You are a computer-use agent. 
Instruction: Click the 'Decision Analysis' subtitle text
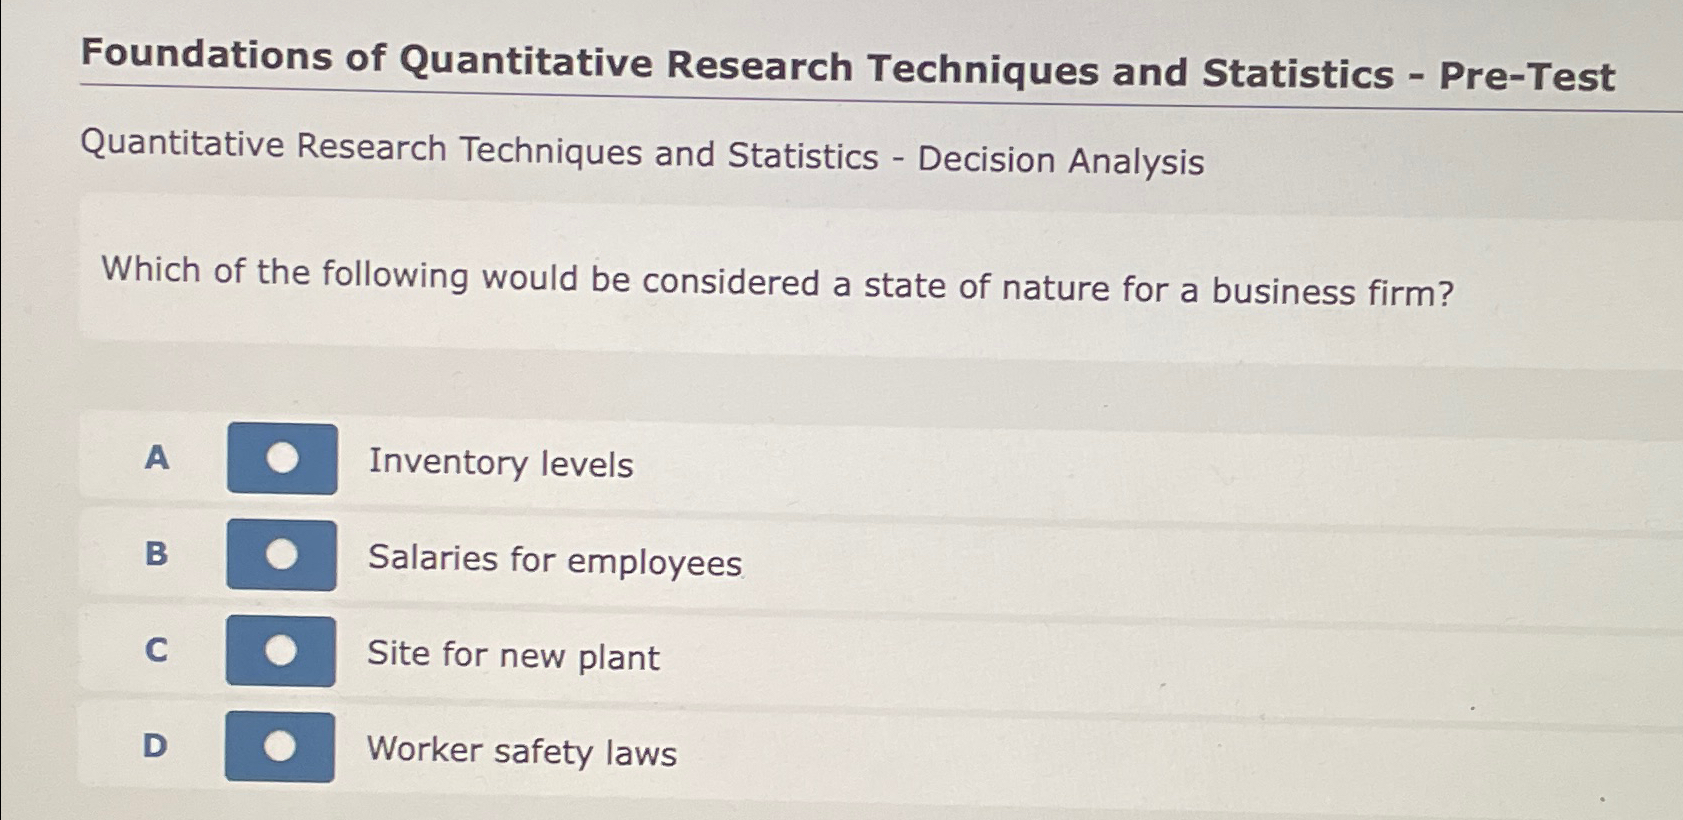point(642,158)
